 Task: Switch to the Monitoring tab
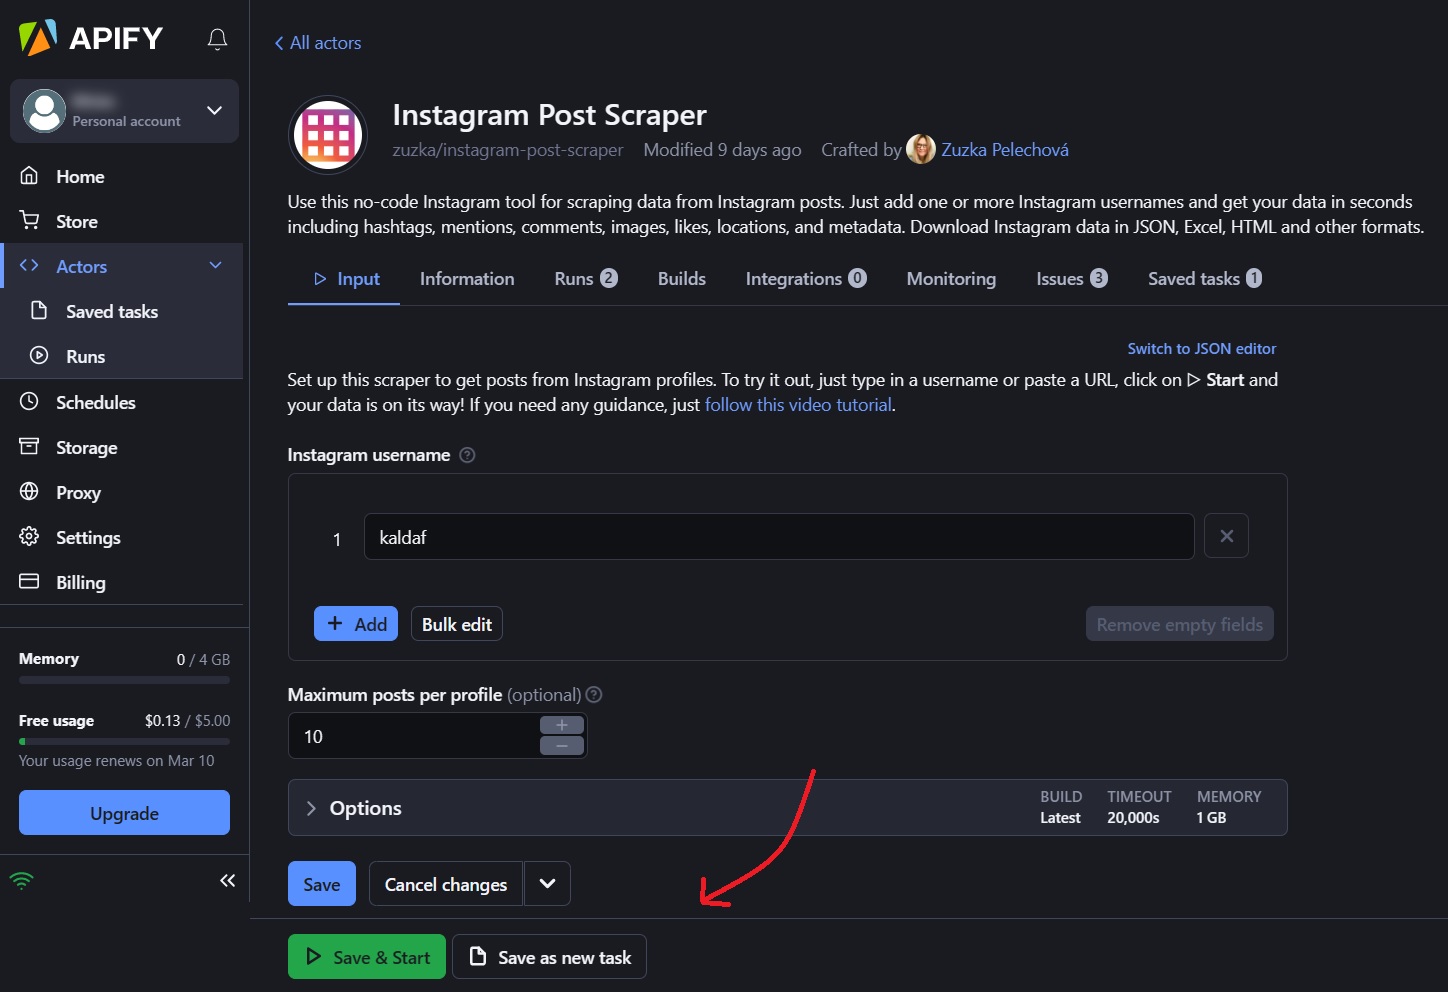tap(950, 278)
